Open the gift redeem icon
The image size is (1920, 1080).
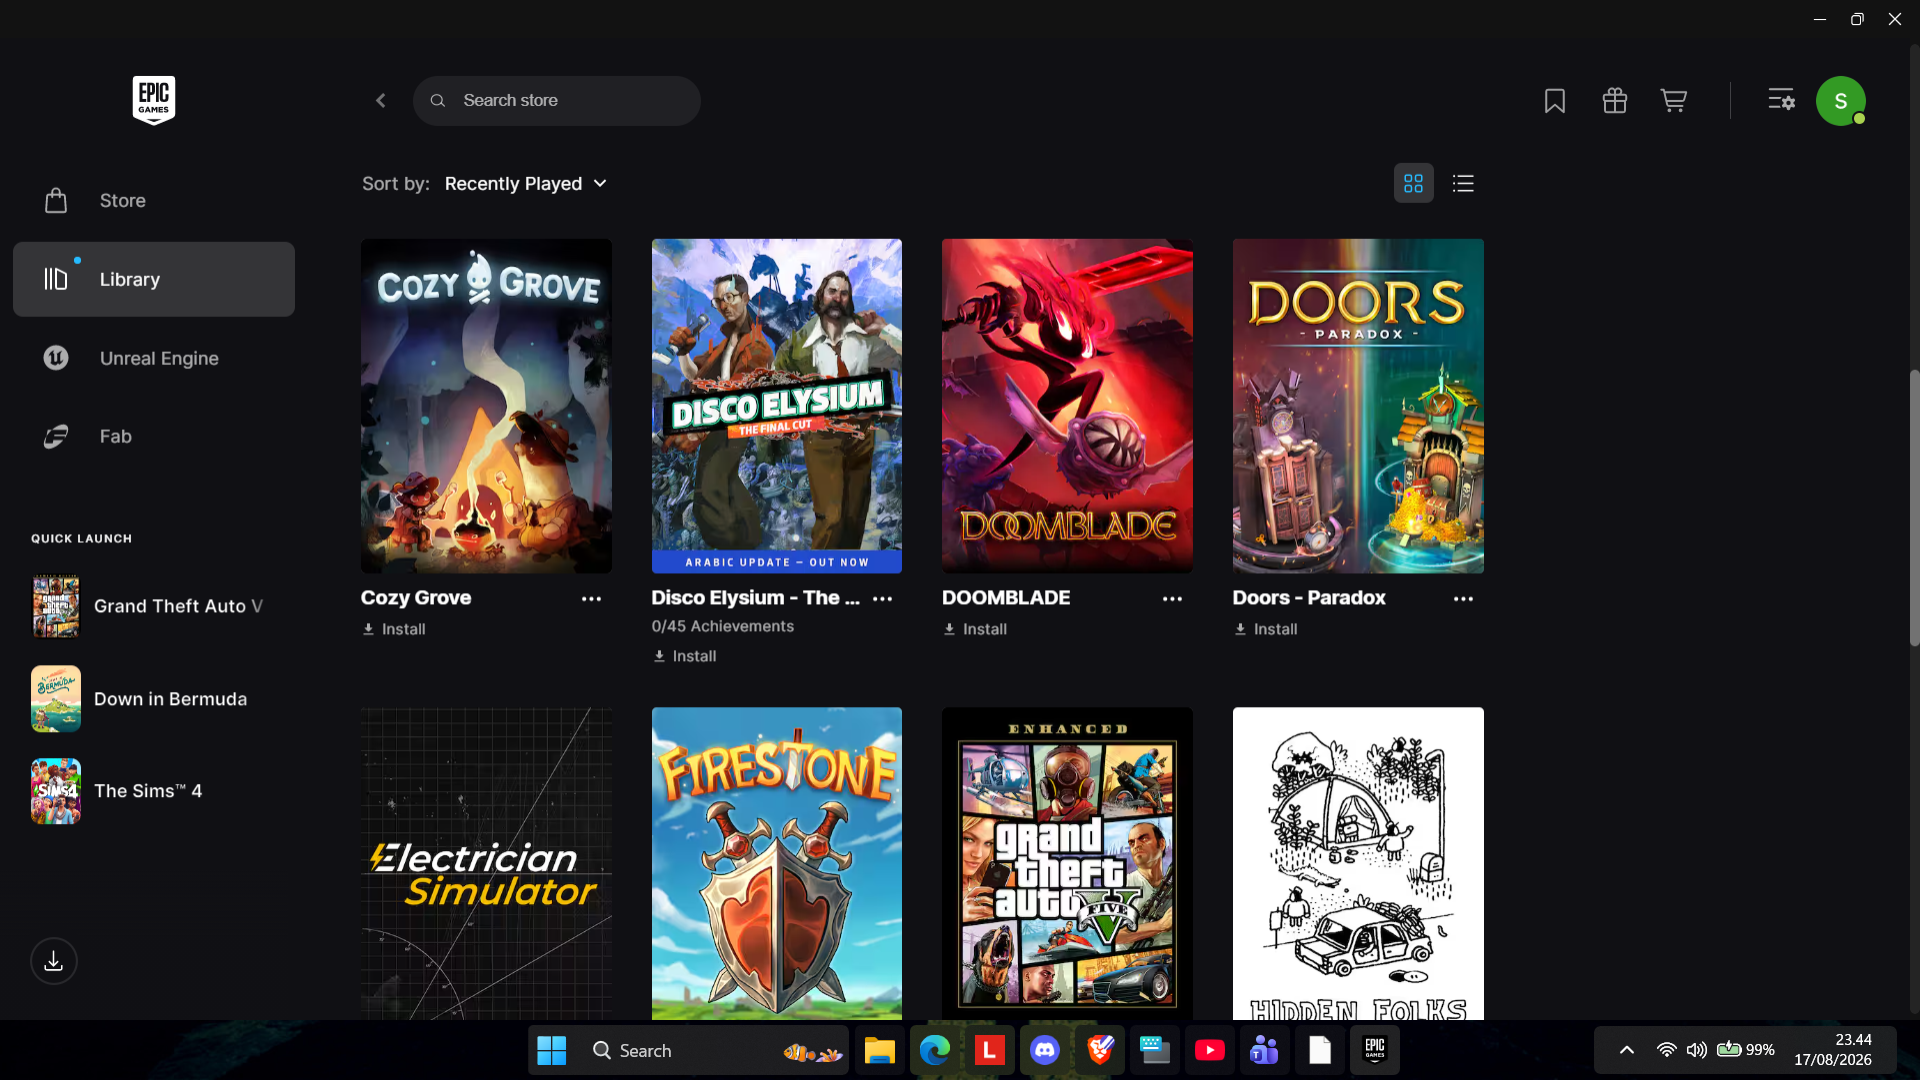pyautogui.click(x=1615, y=101)
